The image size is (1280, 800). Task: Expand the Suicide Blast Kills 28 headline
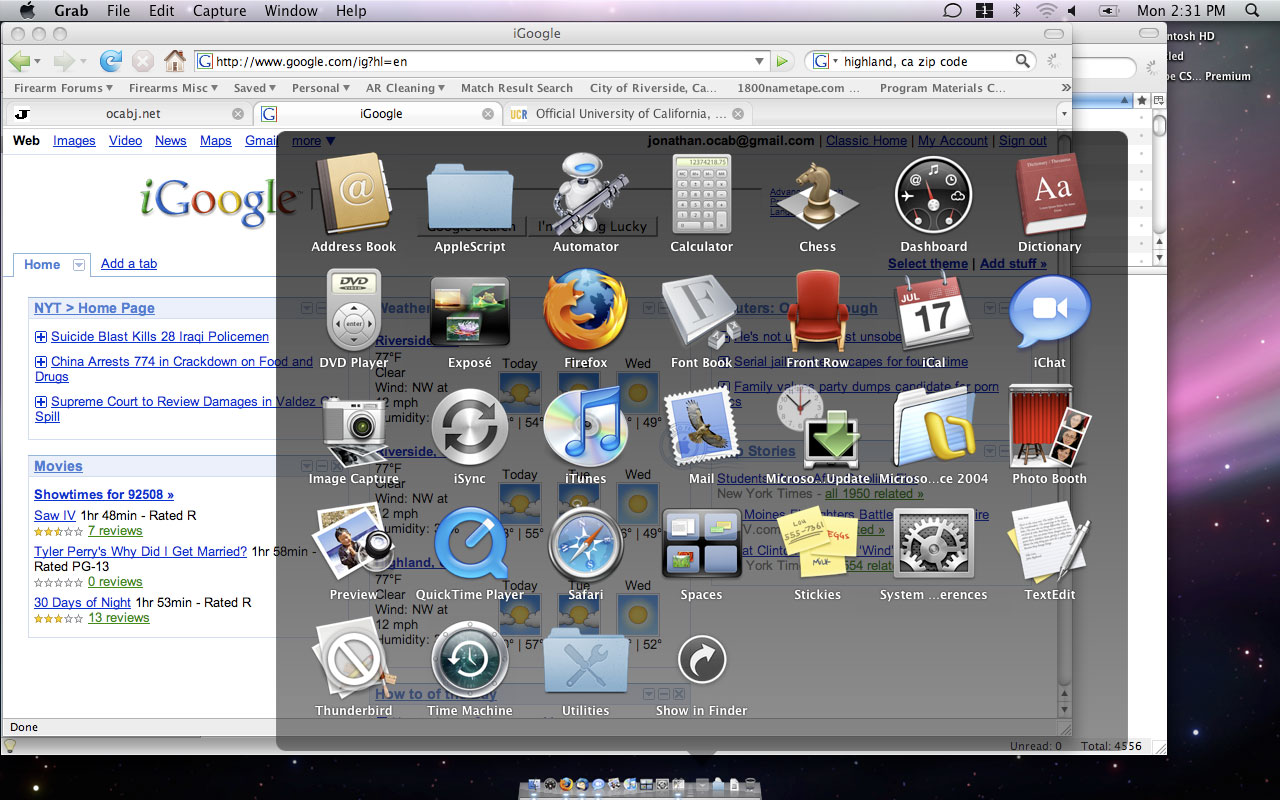(41, 337)
